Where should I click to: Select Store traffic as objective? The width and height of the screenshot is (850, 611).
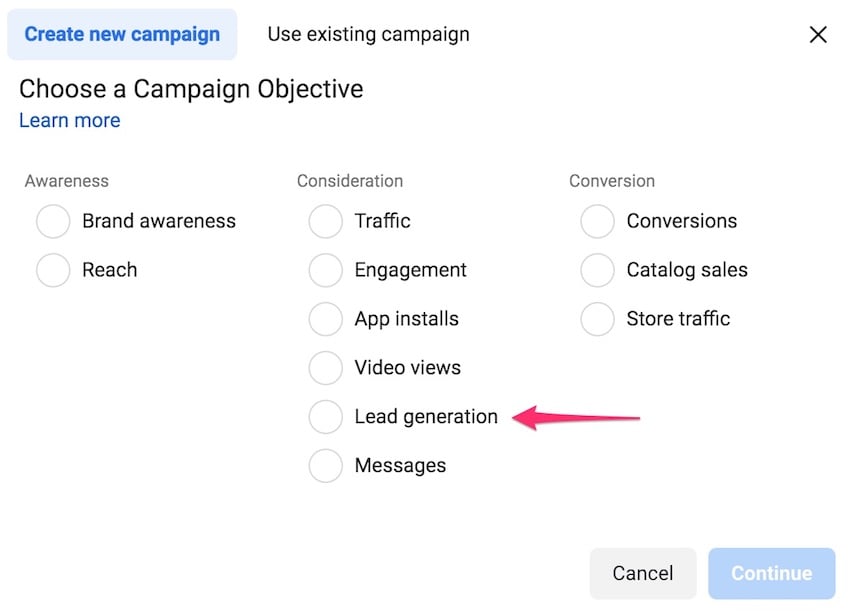[597, 319]
